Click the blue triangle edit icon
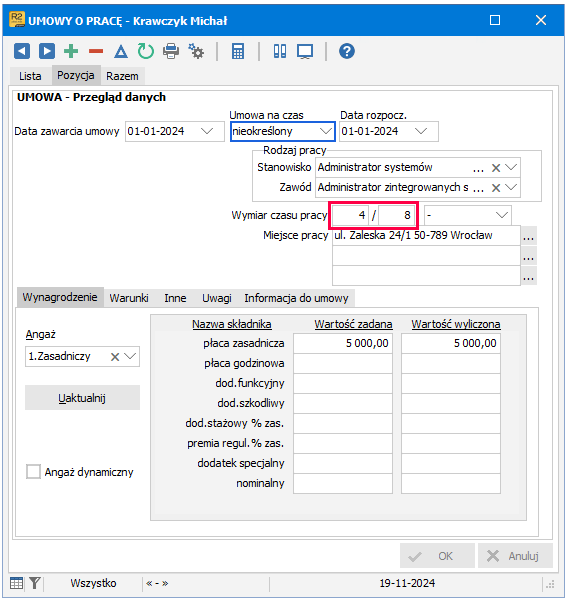 pyautogui.click(x=121, y=51)
